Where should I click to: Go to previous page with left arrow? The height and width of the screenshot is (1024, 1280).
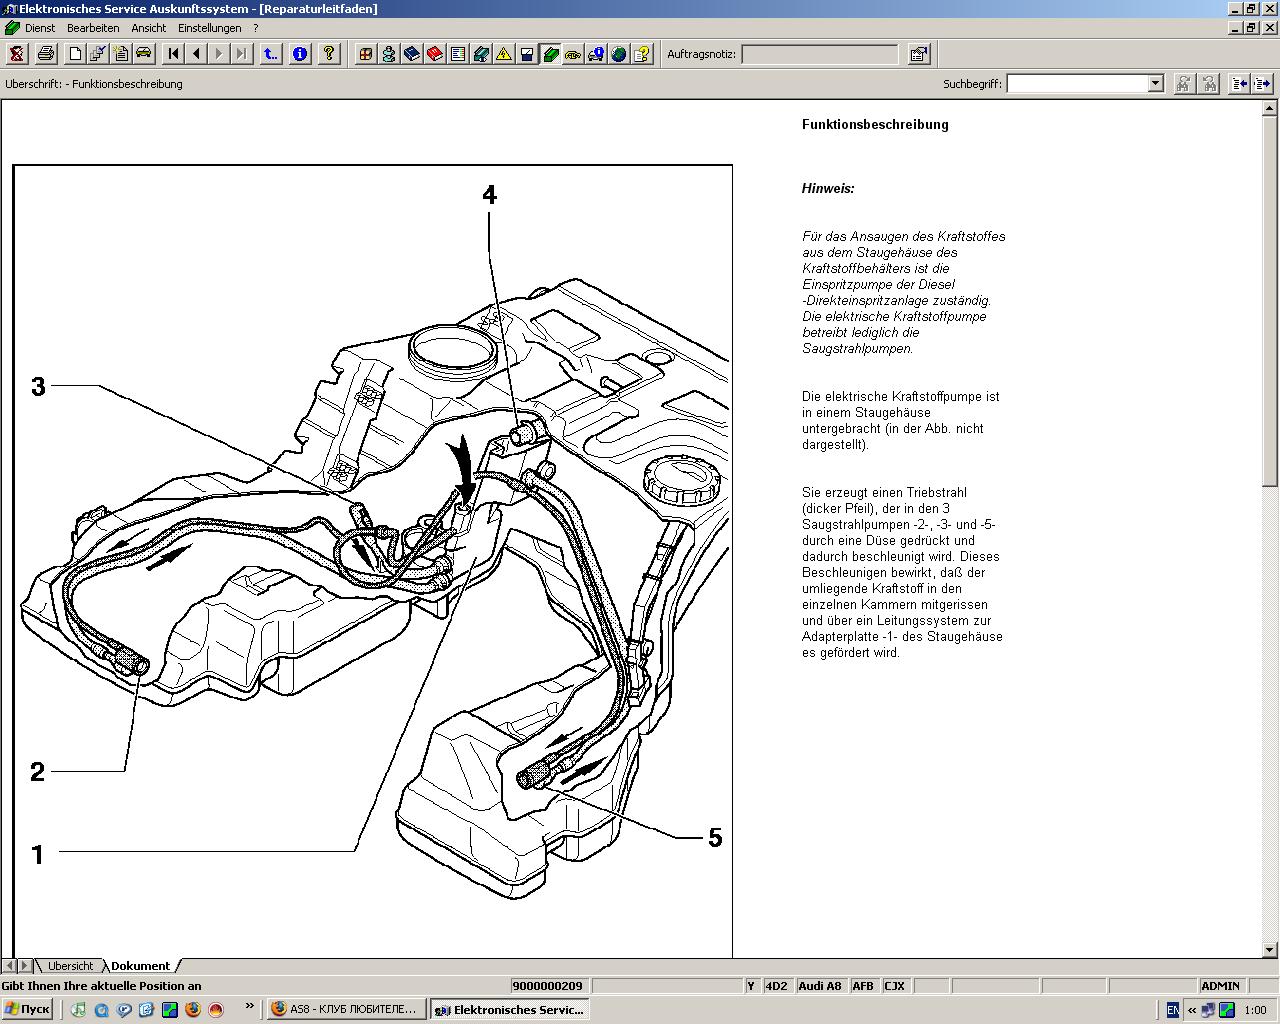pos(196,54)
